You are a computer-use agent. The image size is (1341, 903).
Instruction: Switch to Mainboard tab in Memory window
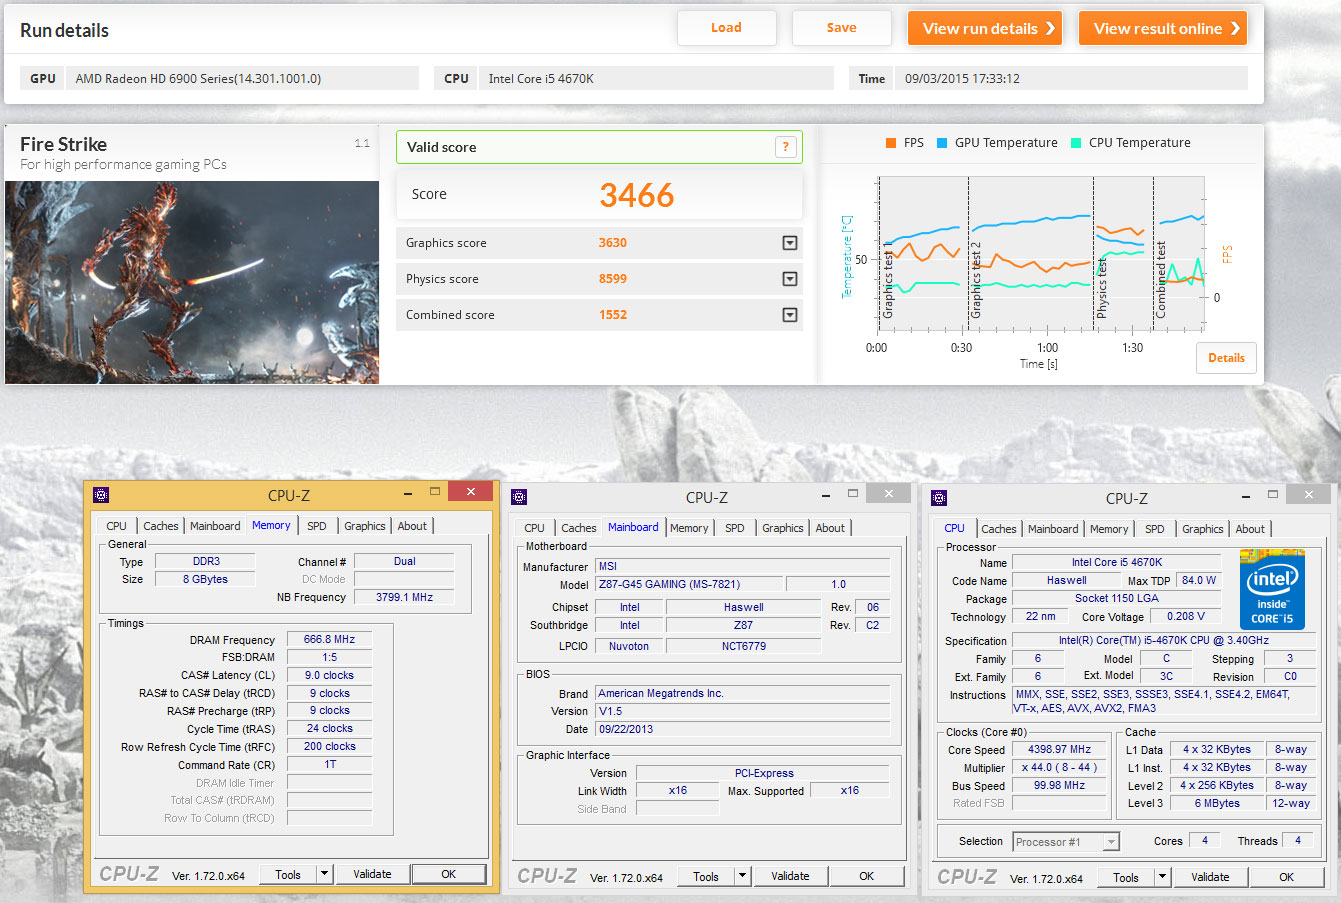point(215,526)
